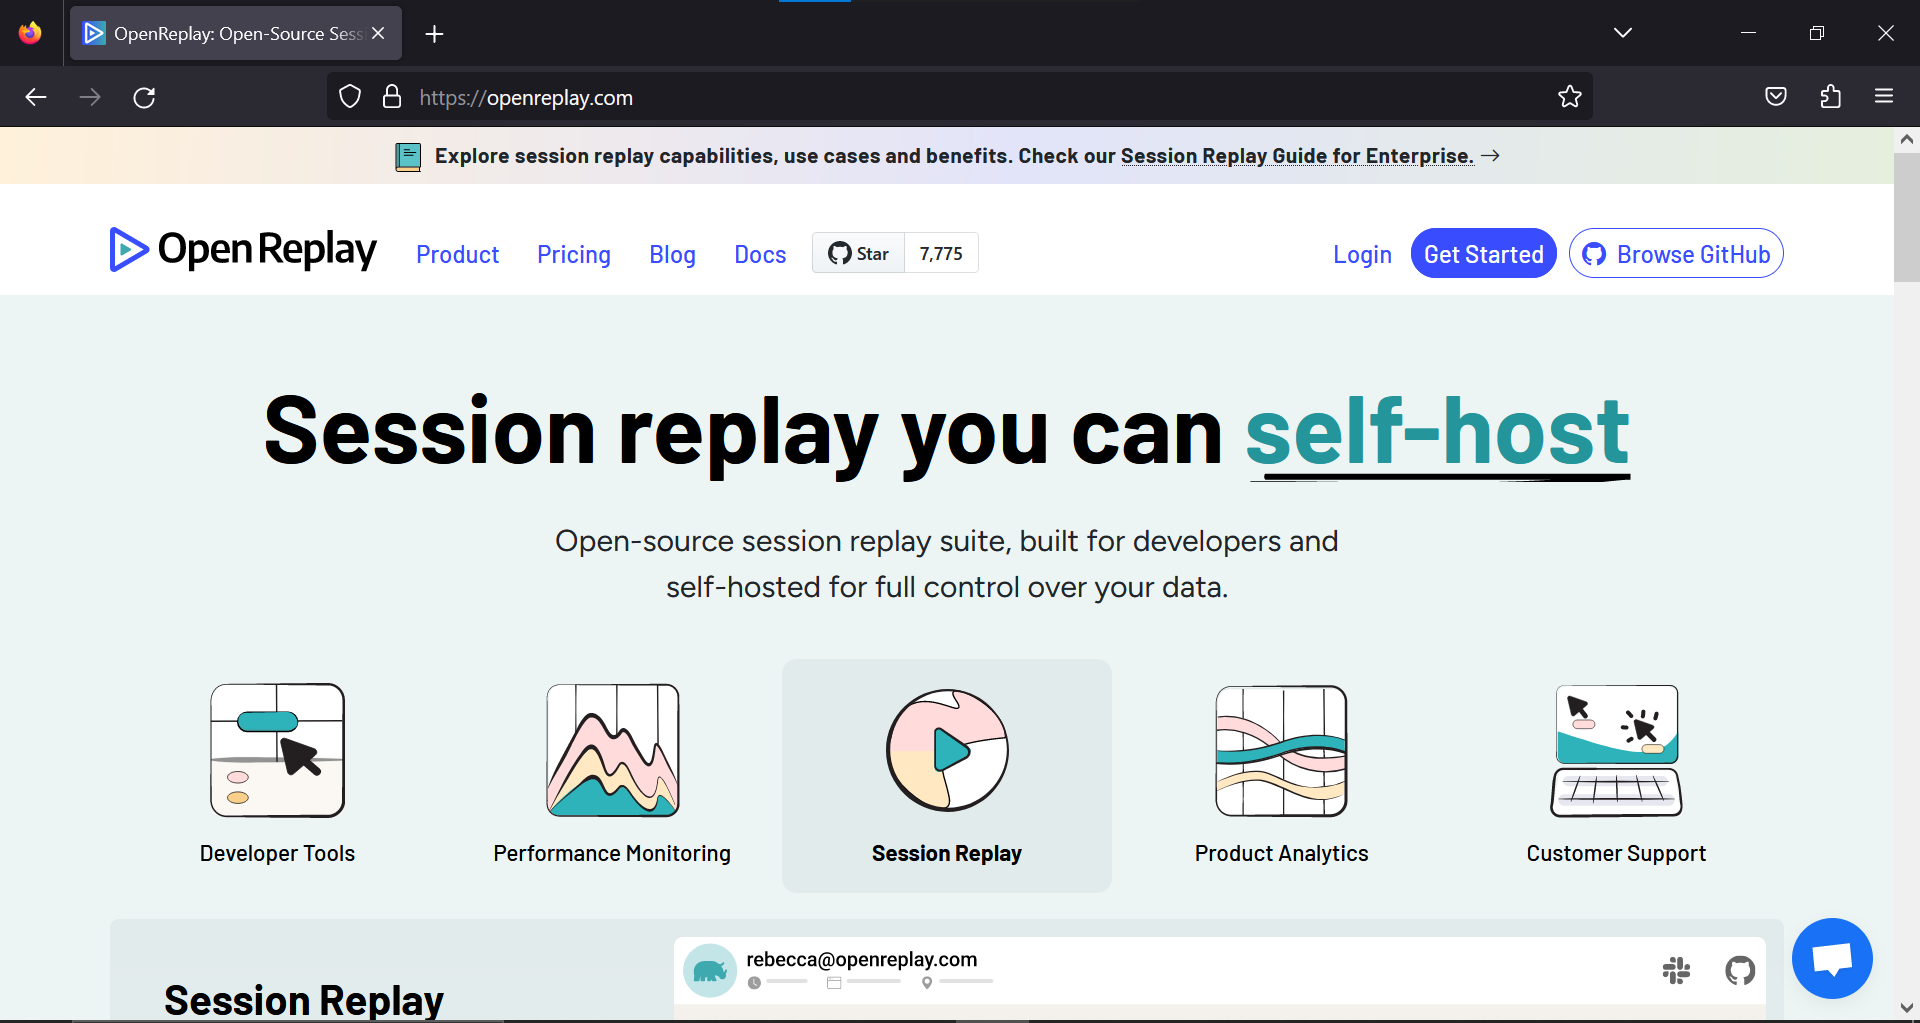The height and width of the screenshot is (1023, 1920).
Task: Click the Slack icon in session preview
Action: coord(1676,970)
